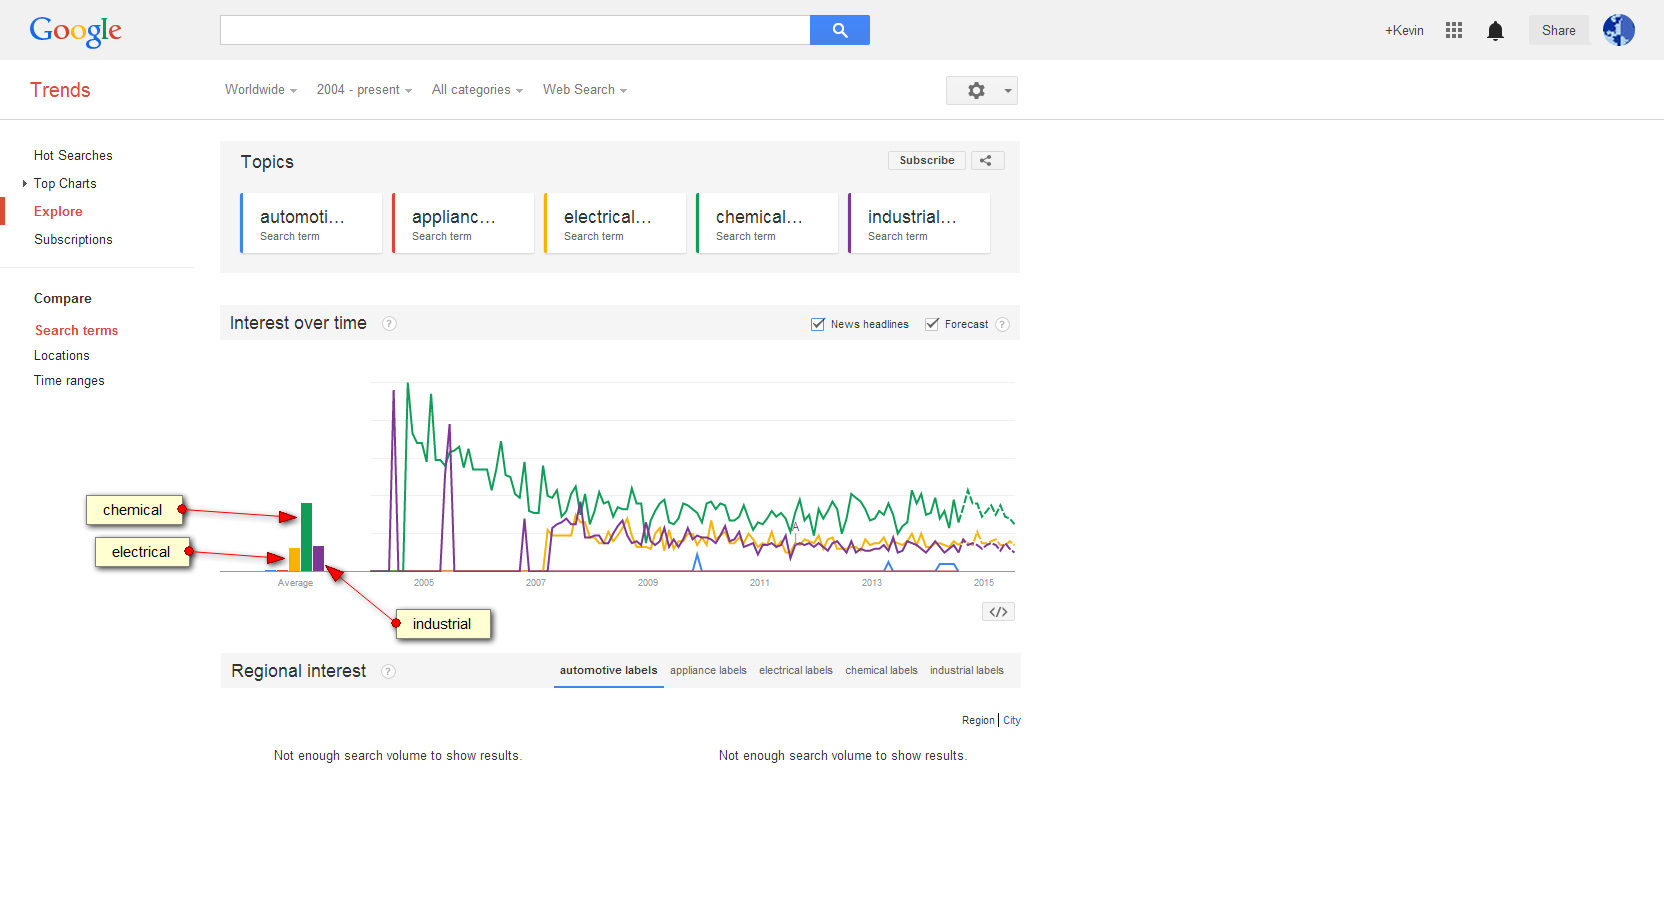
Task: Switch to the chemical labels tab
Action: tap(881, 671)
